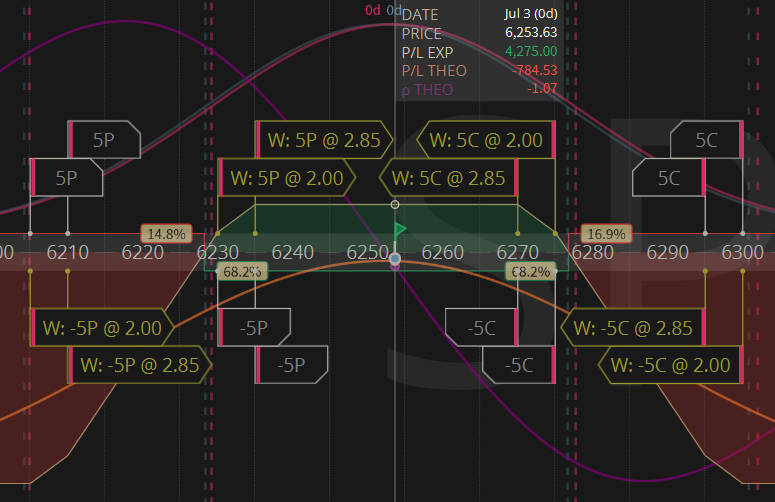This screenshot has width=775, height=502.
Task: Click the -1.07 rho THEO value
Action: pos(542,88)
